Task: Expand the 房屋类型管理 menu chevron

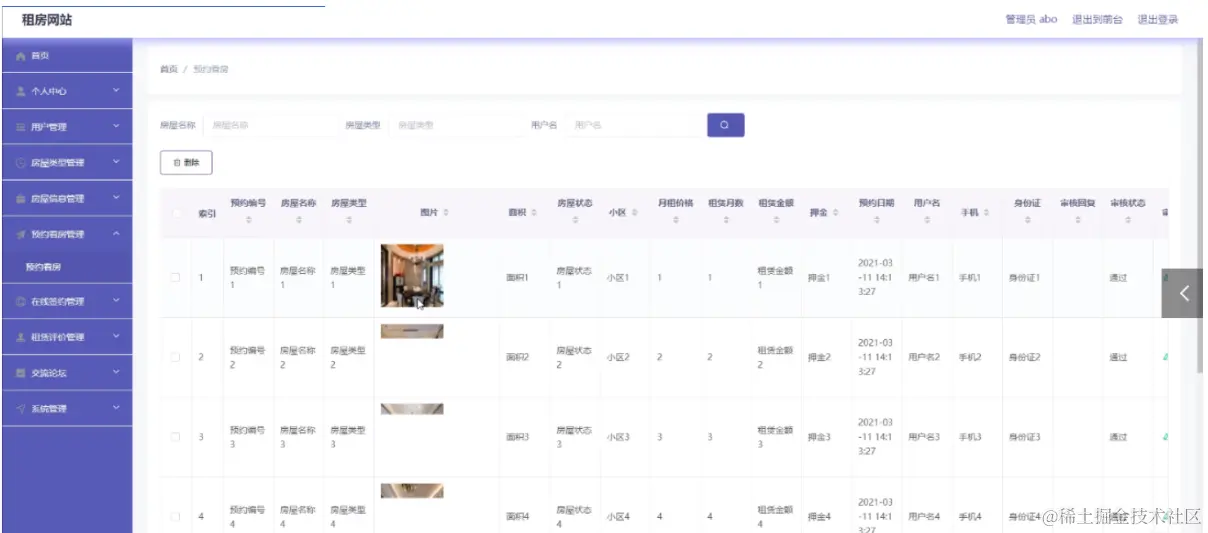Action: coord(116,162)
